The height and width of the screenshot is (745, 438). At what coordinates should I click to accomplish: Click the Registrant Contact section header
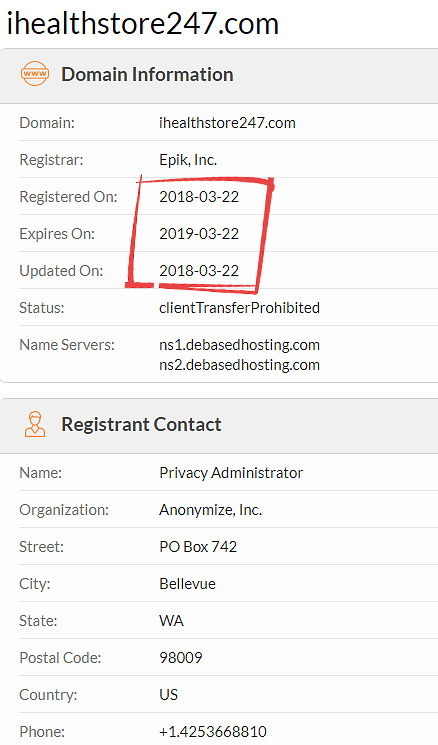pos(141,424)
